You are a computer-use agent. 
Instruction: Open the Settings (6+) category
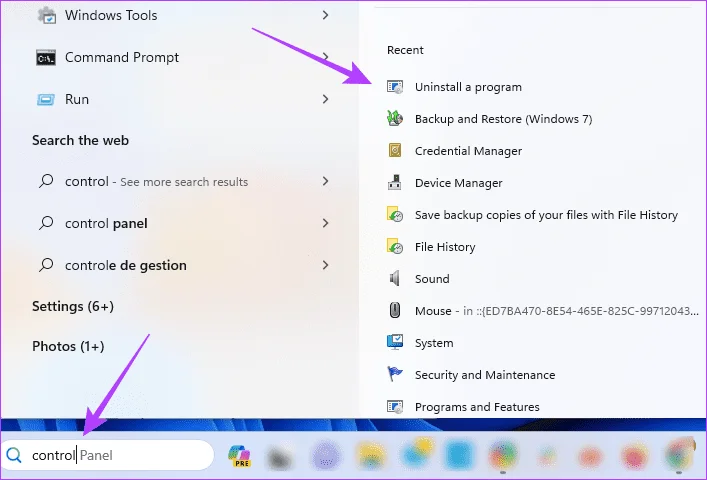73,306
